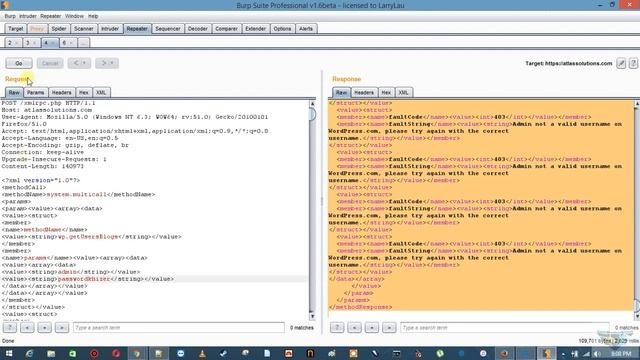Click the disabled Cancel button
Viewport: 640px width, 360px height.
pos(50,63)
